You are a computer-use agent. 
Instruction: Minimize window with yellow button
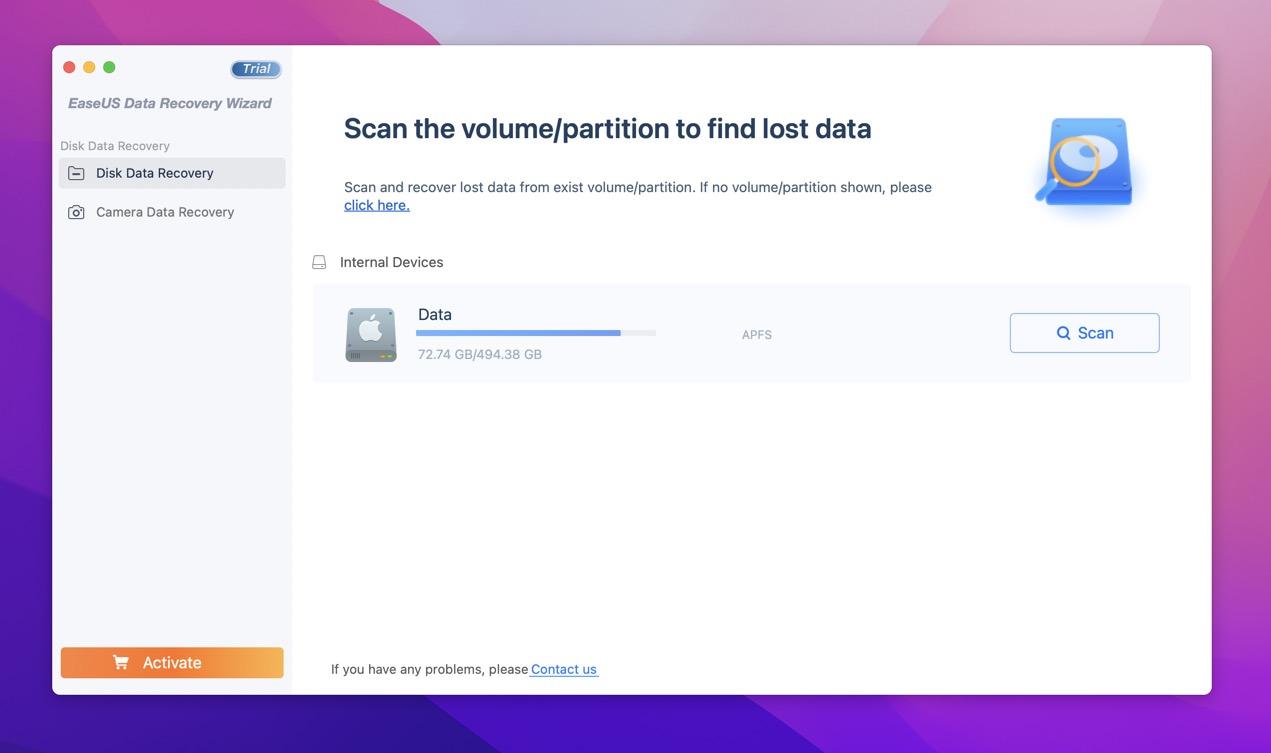pyautogui.click(x=89, y=67)
